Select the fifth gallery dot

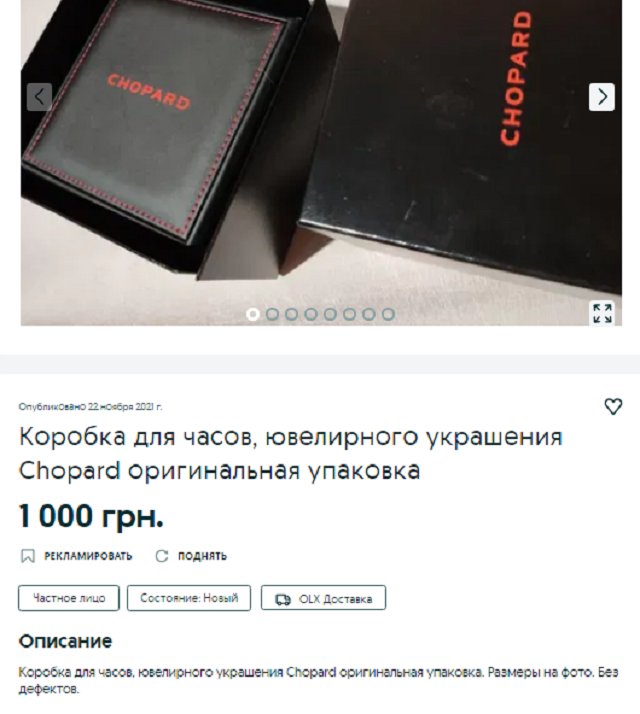click(x=330, y=314)
